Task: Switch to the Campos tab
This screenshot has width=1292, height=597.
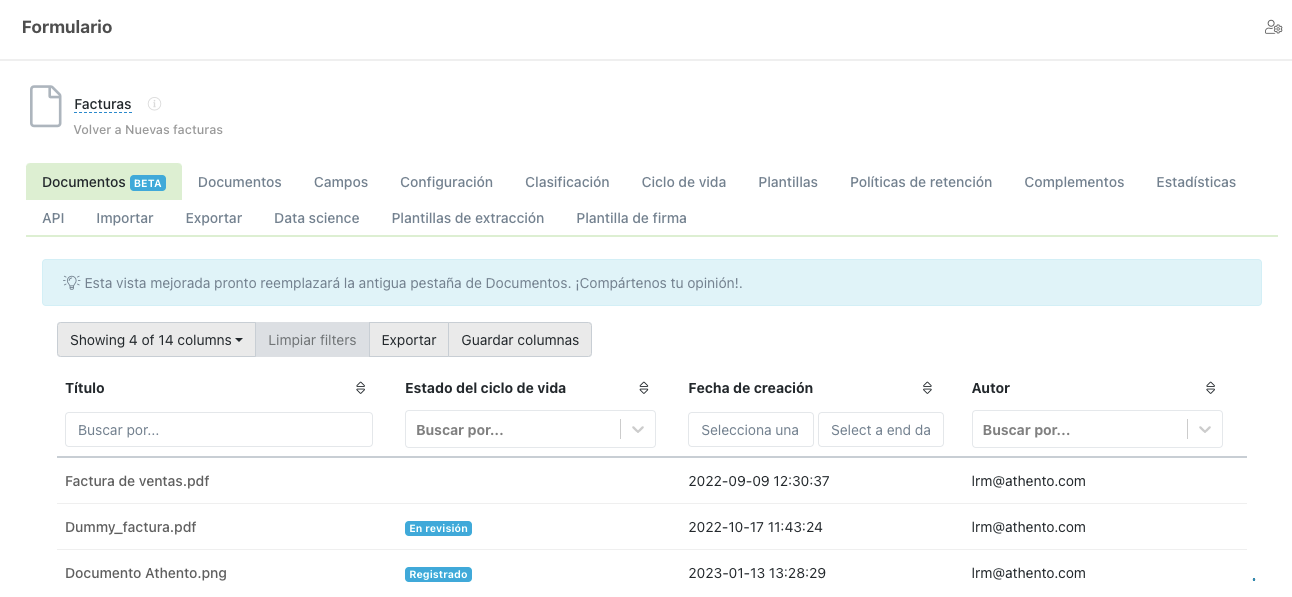Action: (x=340, y=182)
